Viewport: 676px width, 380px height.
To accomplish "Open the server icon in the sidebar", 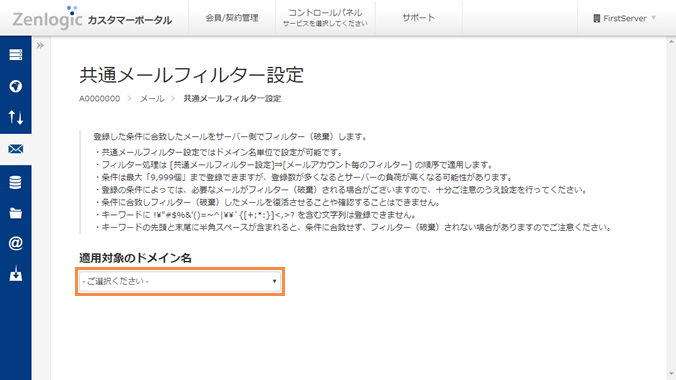I will 16,55.
